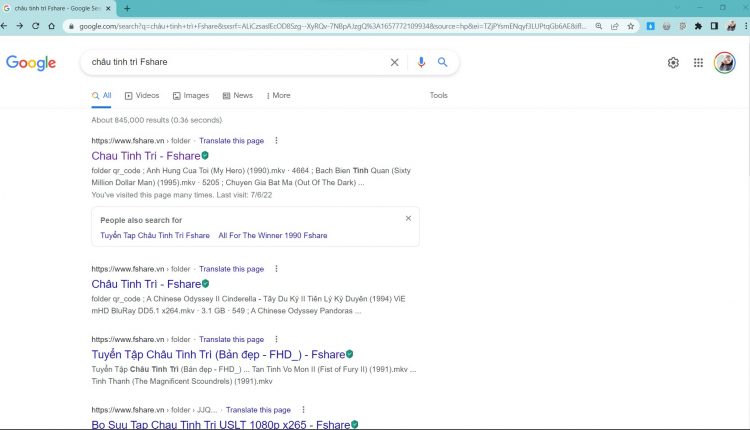The image size is (750, 430).
Task: View site info via the padlock icon
Action: click(71, 26)
